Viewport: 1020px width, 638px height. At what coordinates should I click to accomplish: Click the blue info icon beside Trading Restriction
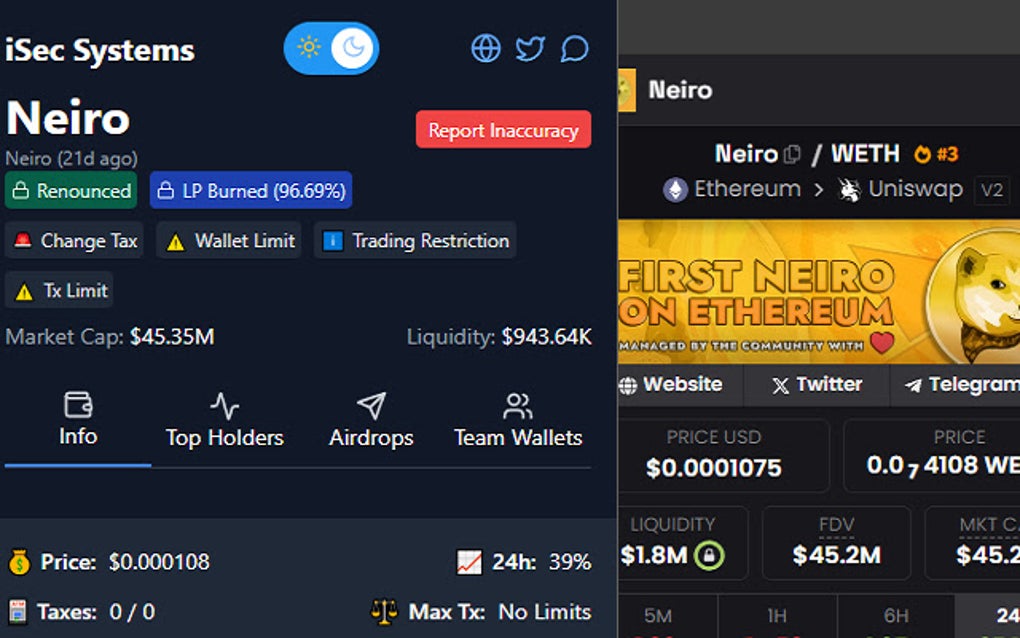tap(332, 241)
